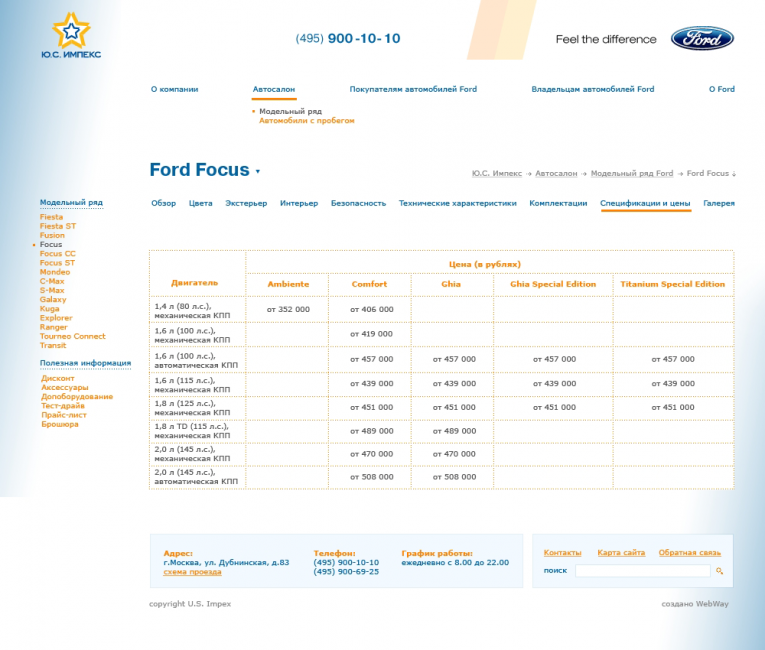
Task: Open the Допоборудование link
Action: click(77, 397)
